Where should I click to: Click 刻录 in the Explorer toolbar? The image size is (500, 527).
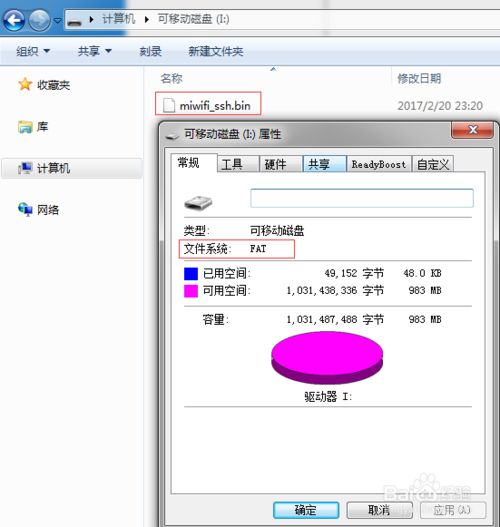151,51
